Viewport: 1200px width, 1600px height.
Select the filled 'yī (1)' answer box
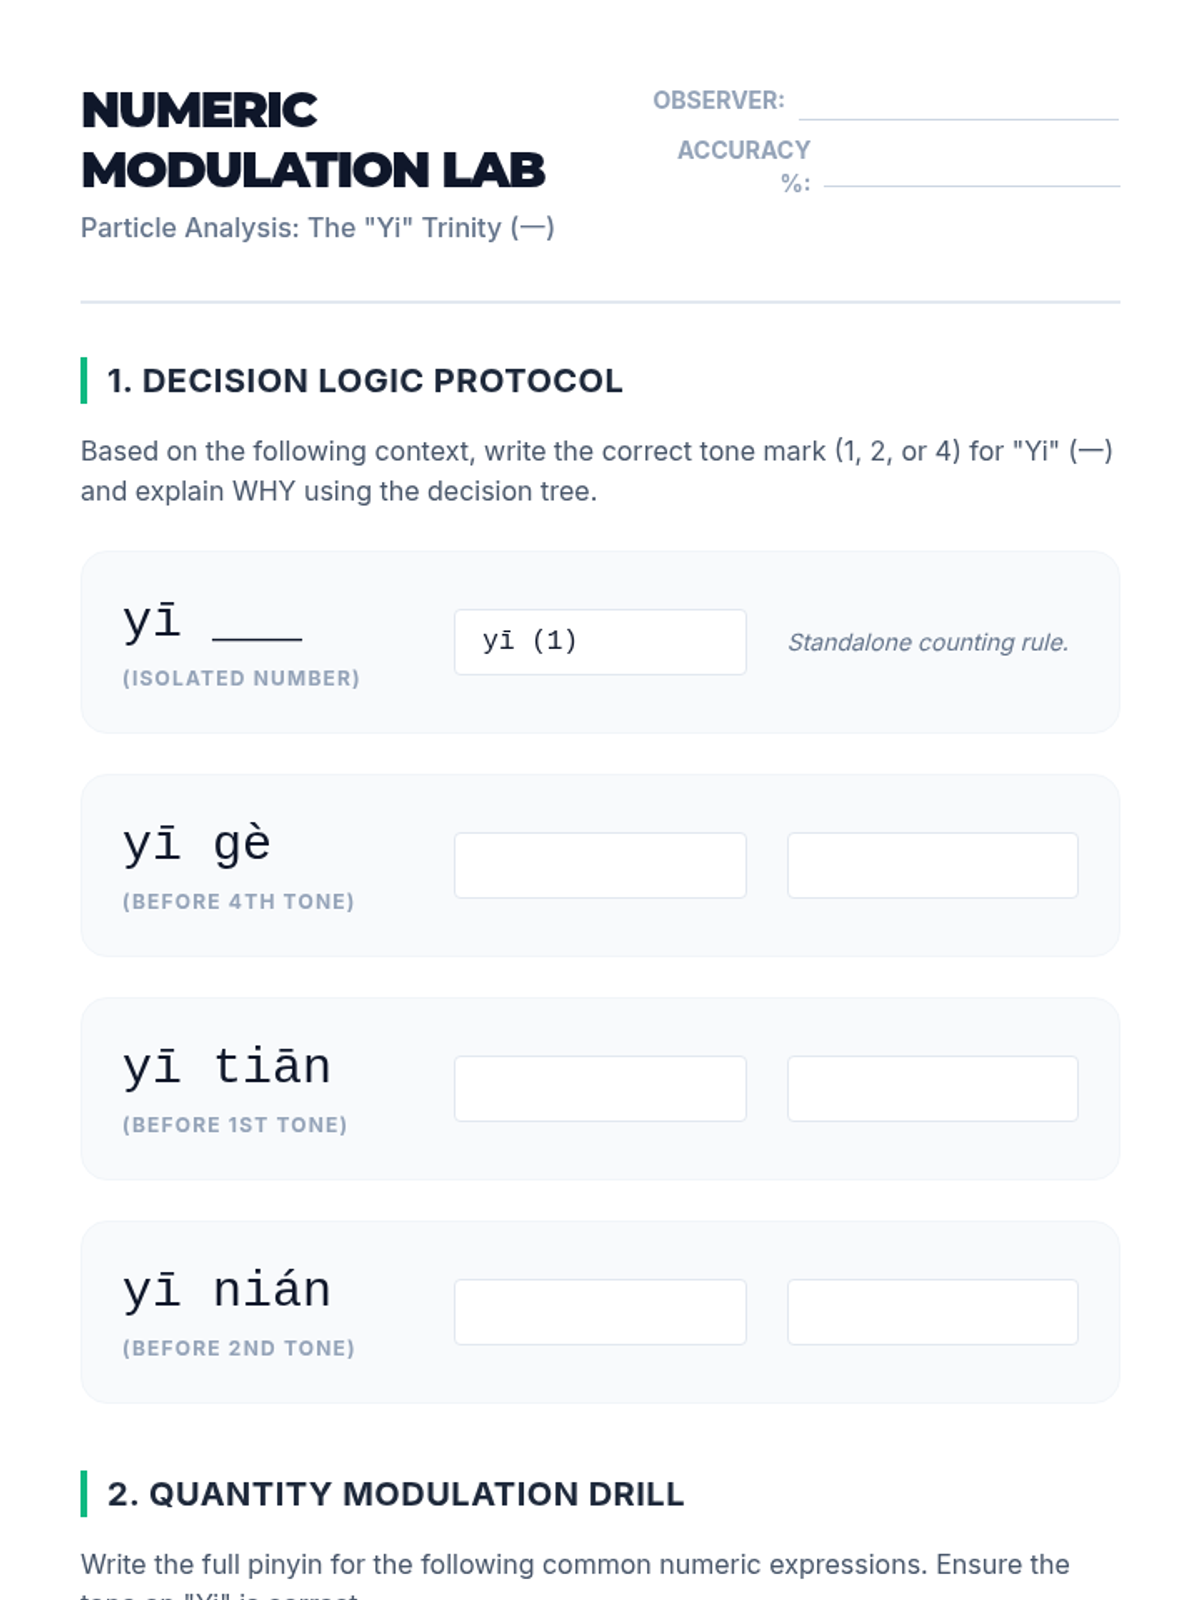coord(600,642)
